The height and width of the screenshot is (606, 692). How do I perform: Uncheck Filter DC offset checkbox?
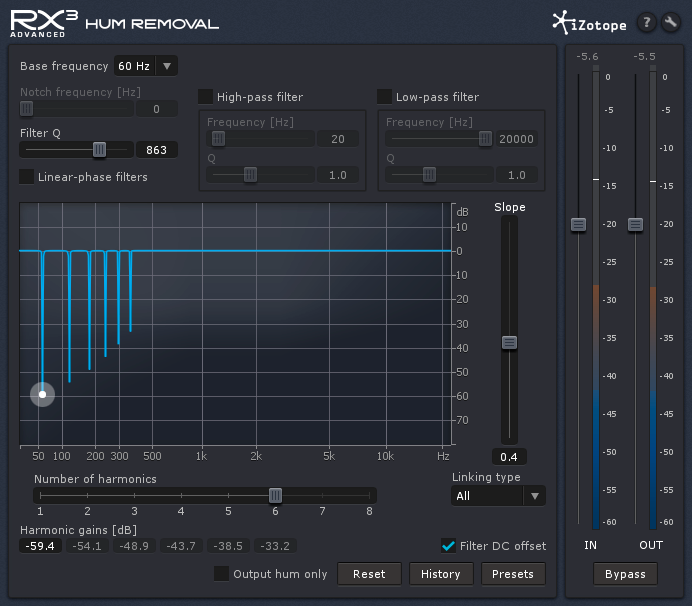448,546
